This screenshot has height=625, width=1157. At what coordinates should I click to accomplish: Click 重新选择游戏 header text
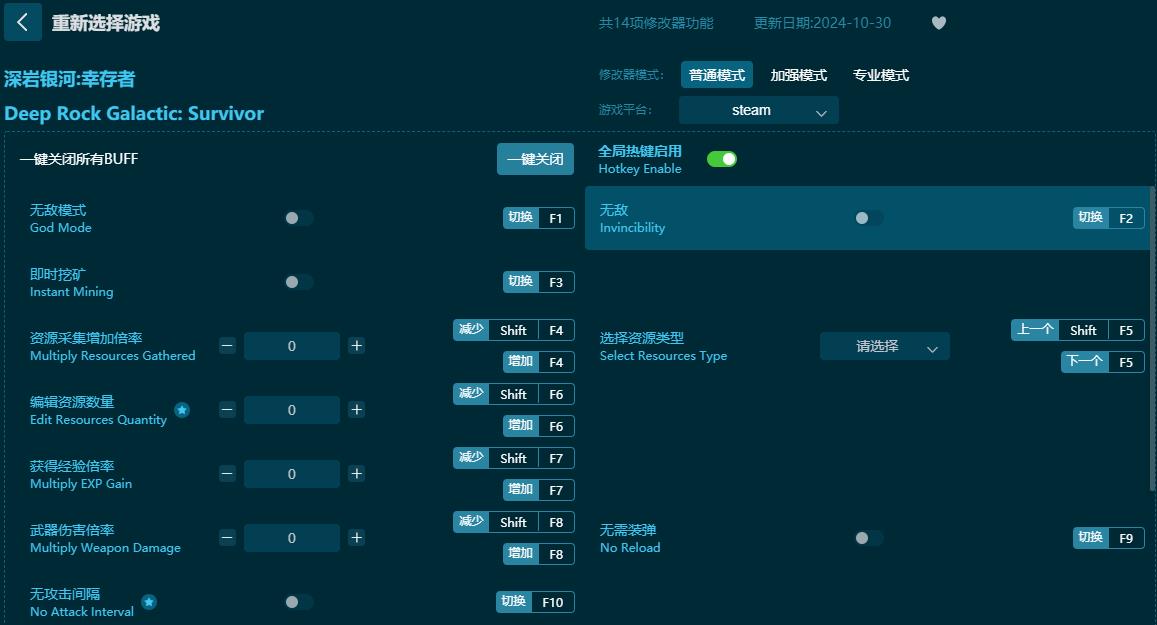(106, 23)
